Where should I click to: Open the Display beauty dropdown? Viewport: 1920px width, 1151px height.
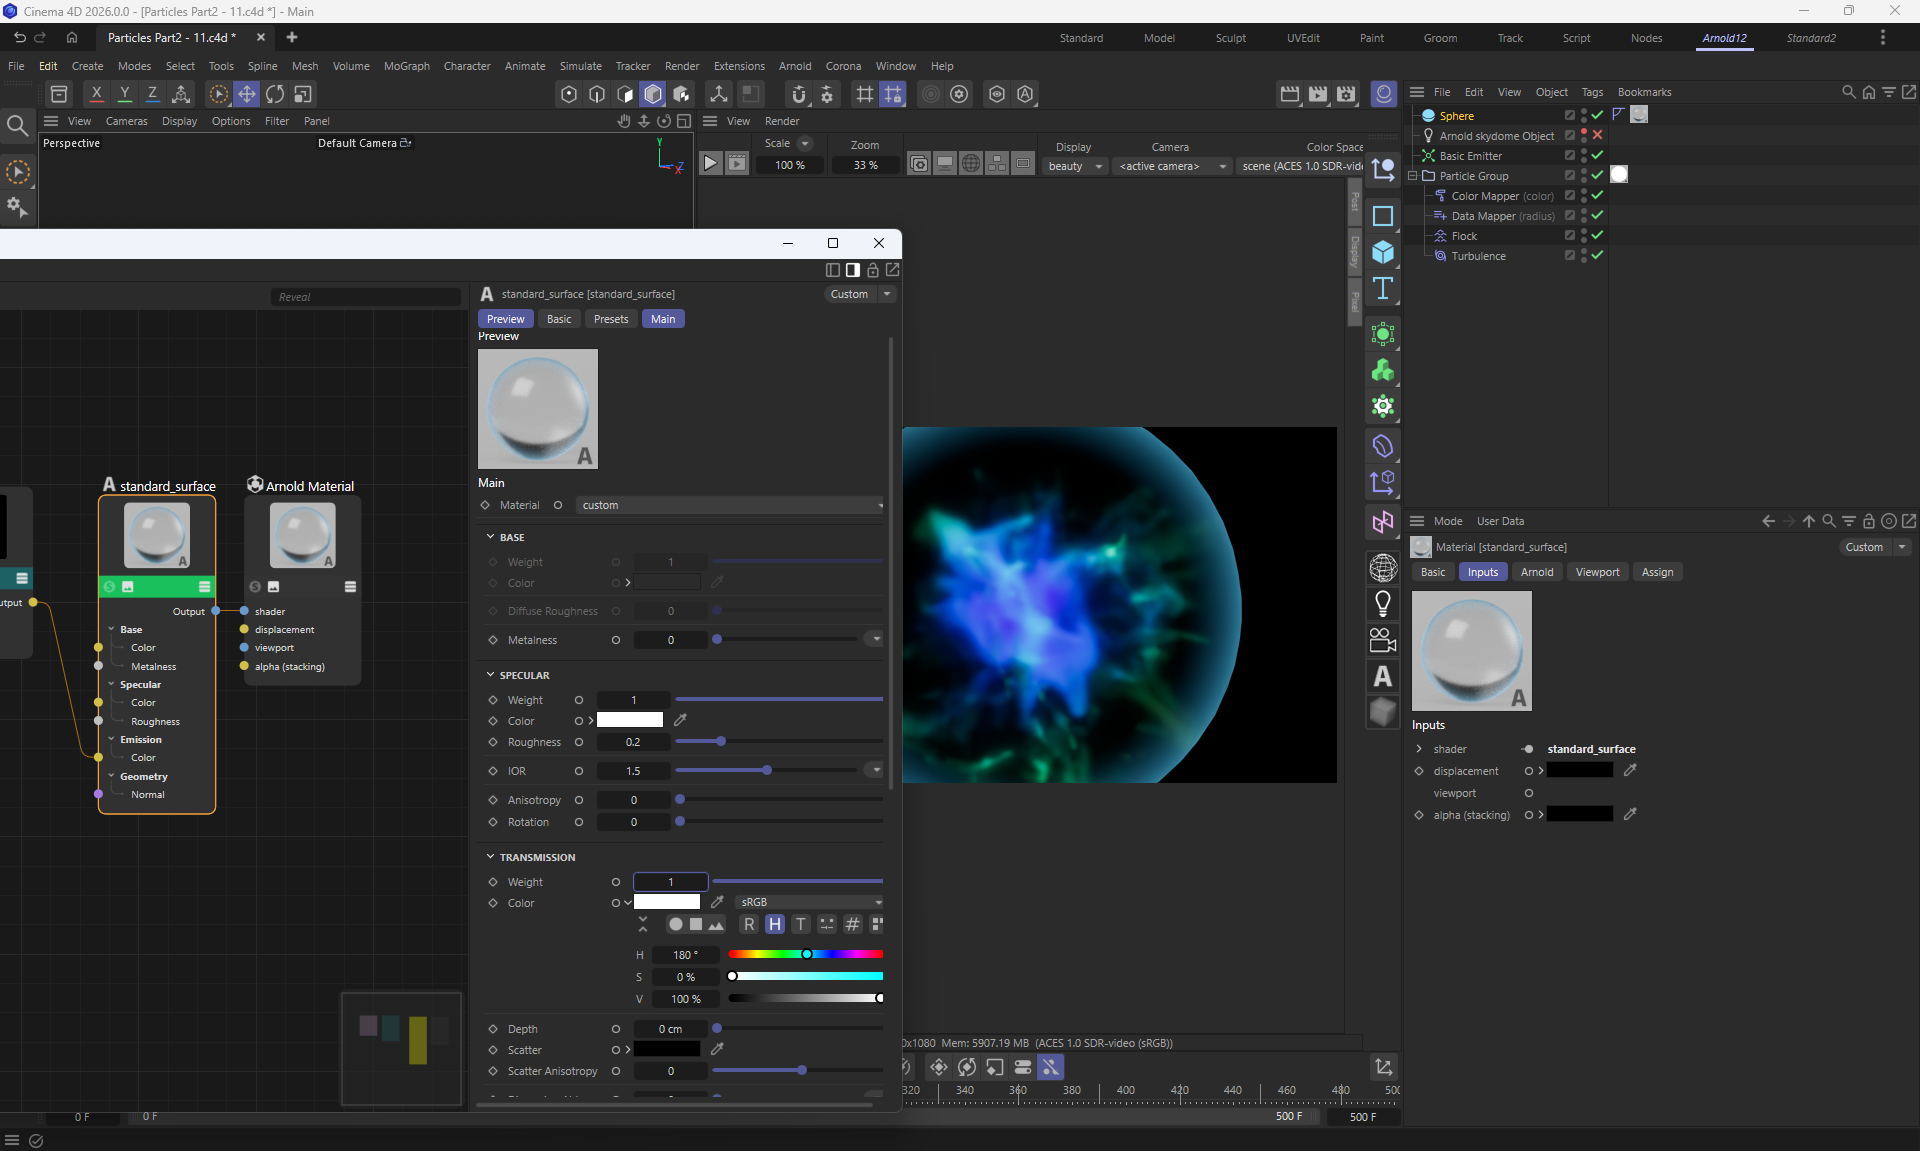coord(1076,166)
